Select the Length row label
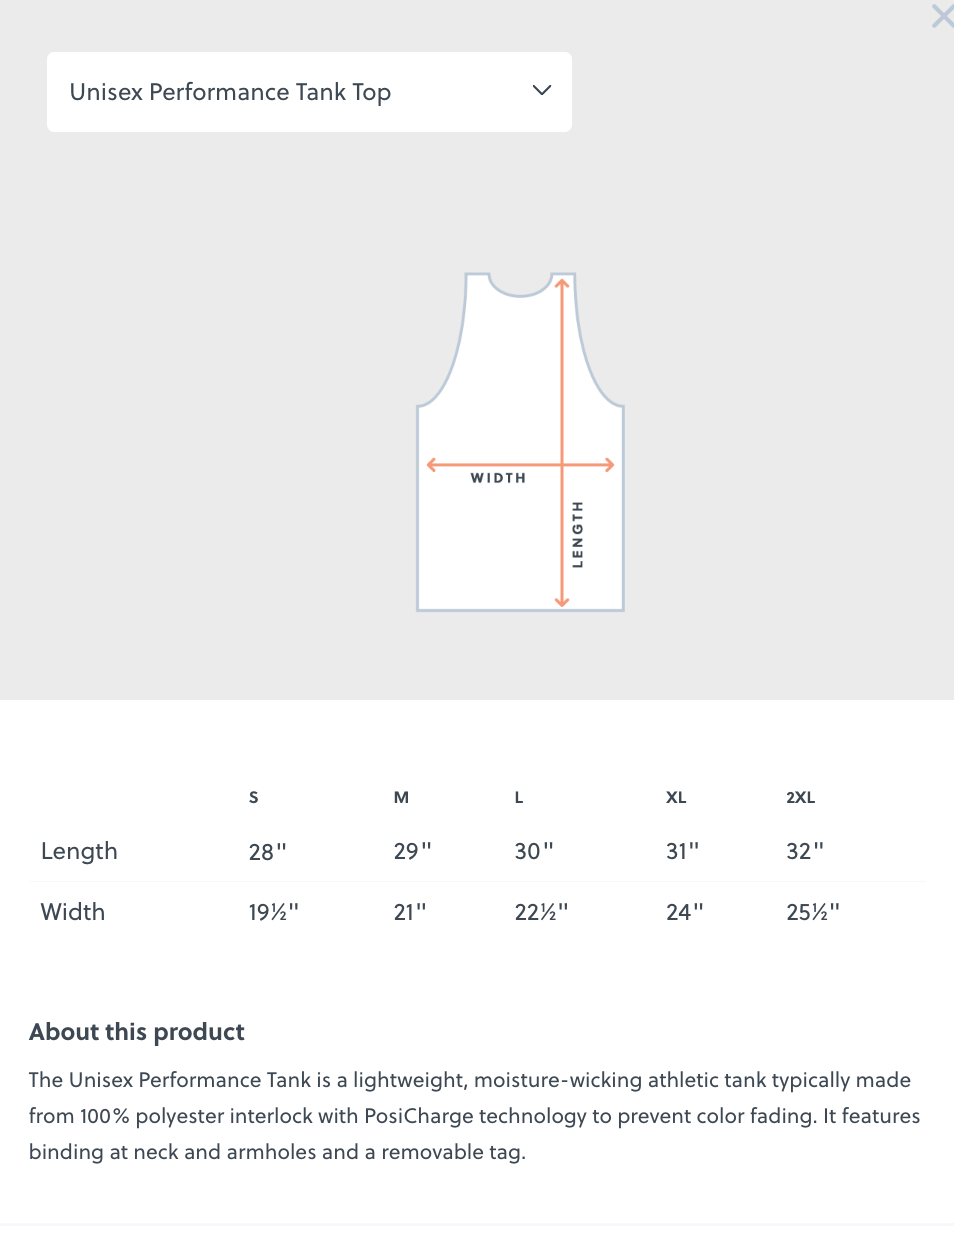954x1240 pixels. (79, 851)
